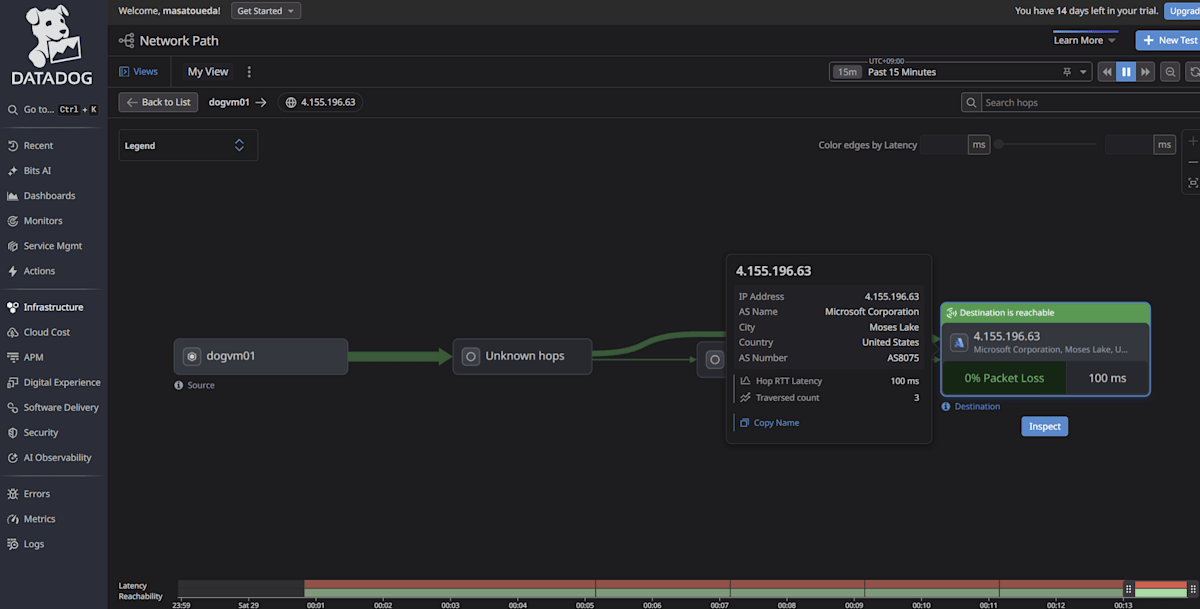The height and width of the screenshot is (609, 1200).
Task: Click the Actions lightning icon
Action: point(13,271)
